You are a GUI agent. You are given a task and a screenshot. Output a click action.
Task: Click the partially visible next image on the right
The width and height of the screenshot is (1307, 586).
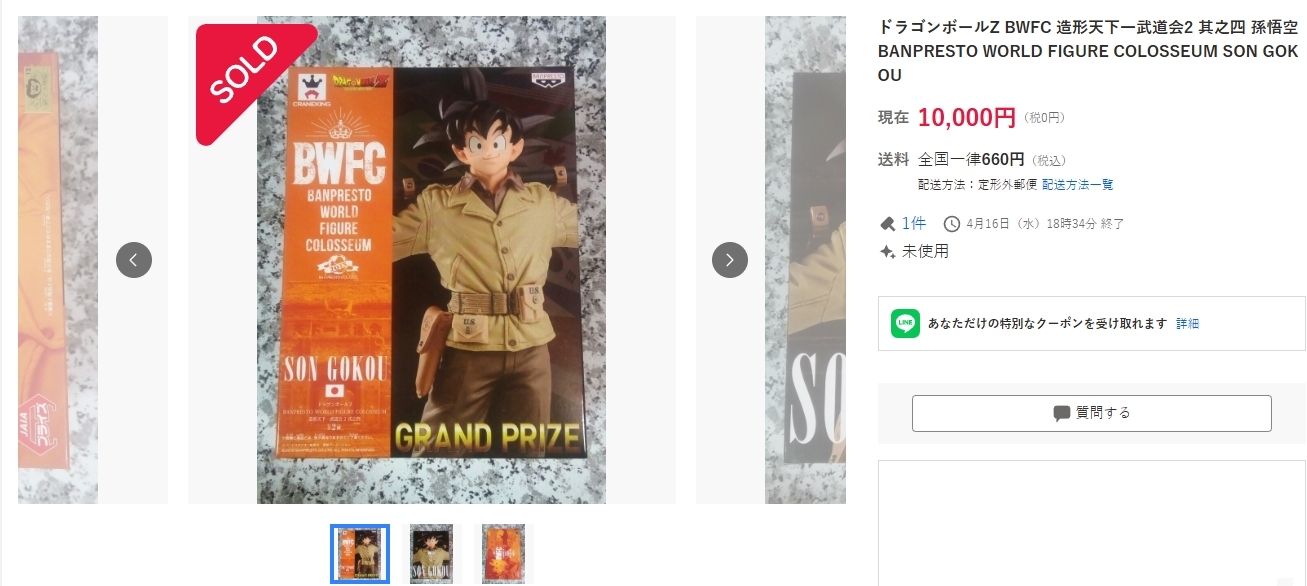[805, 260]
